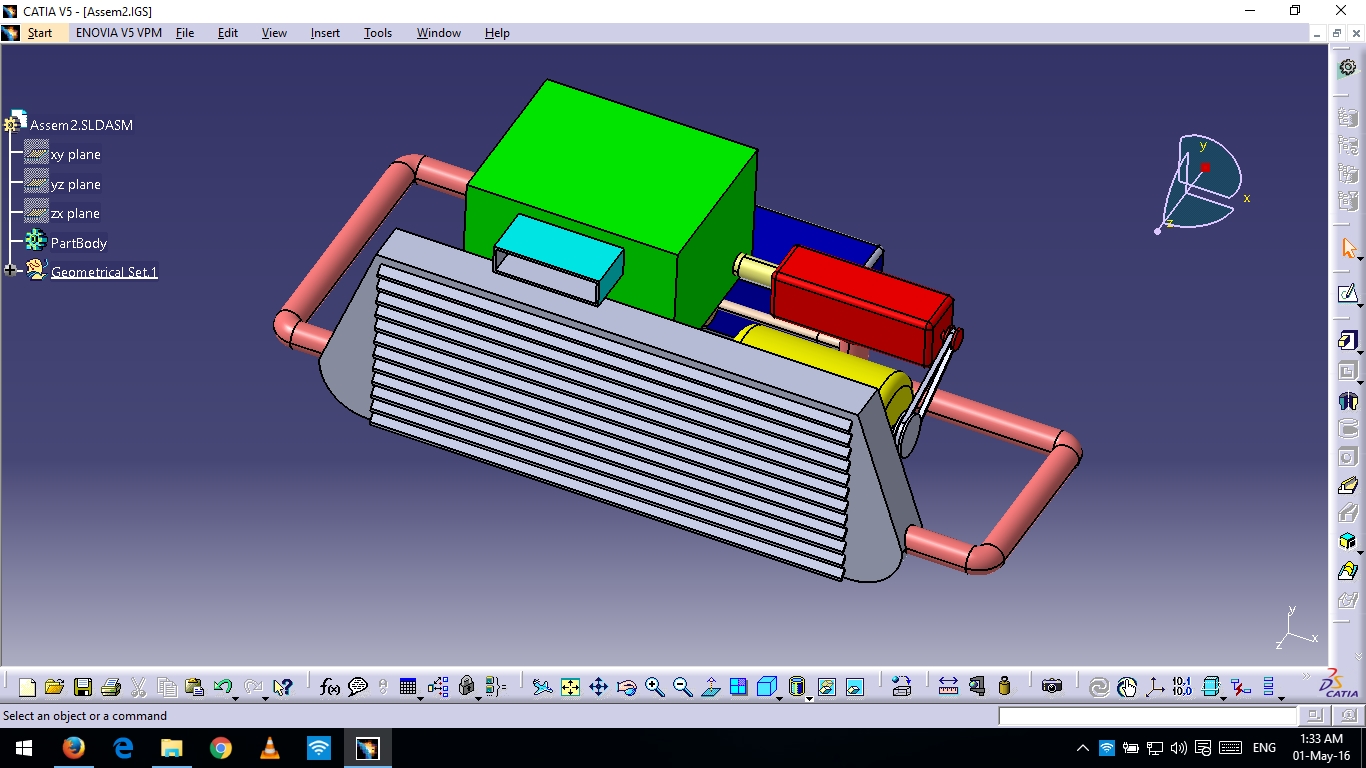The image size is (1366, 768).
Task: Activate the Pan view tool
Action: [x=598, y=686]
